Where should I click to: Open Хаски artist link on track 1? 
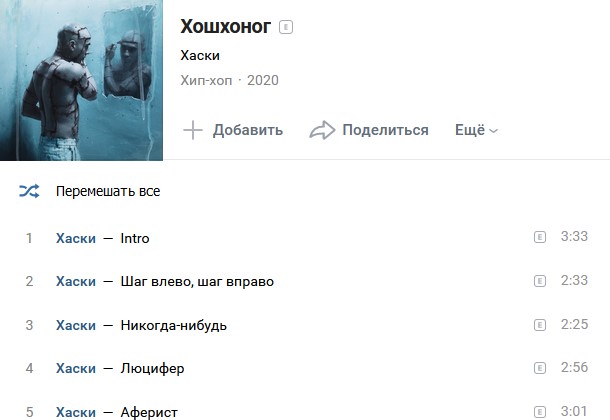76,238
